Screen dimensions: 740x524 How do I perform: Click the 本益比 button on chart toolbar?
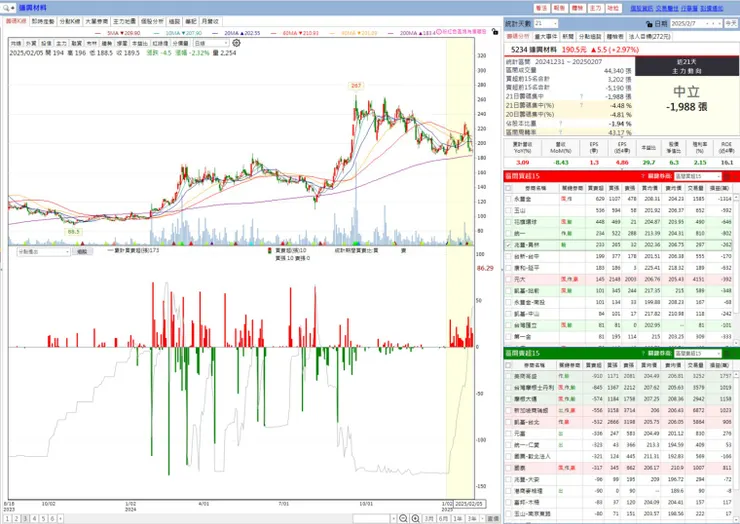(x=139, y=43)
